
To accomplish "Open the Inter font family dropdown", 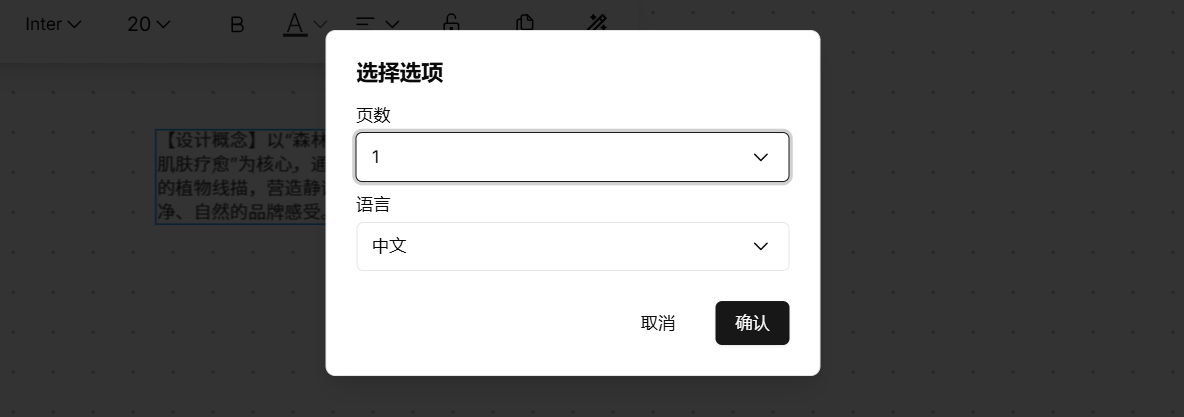I will pyautogui.click(x=53, y=24).
